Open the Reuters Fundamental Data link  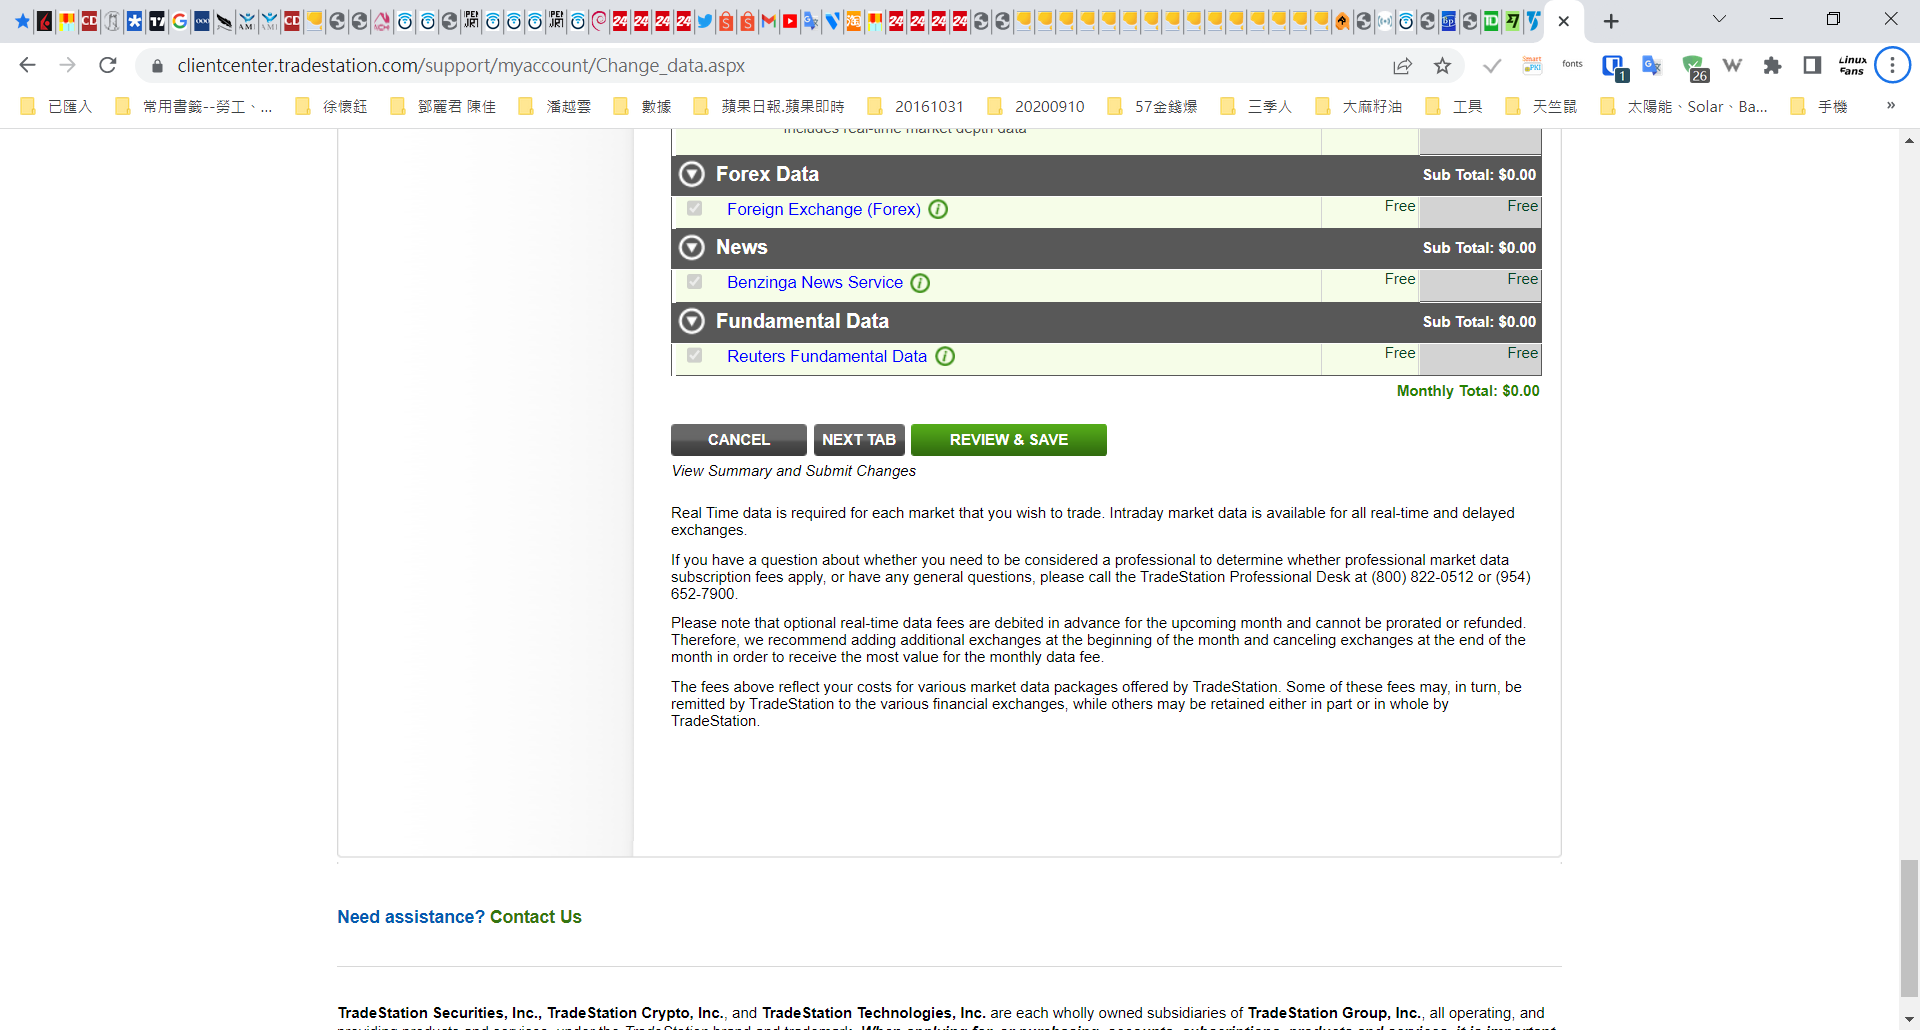coord(827,356)
